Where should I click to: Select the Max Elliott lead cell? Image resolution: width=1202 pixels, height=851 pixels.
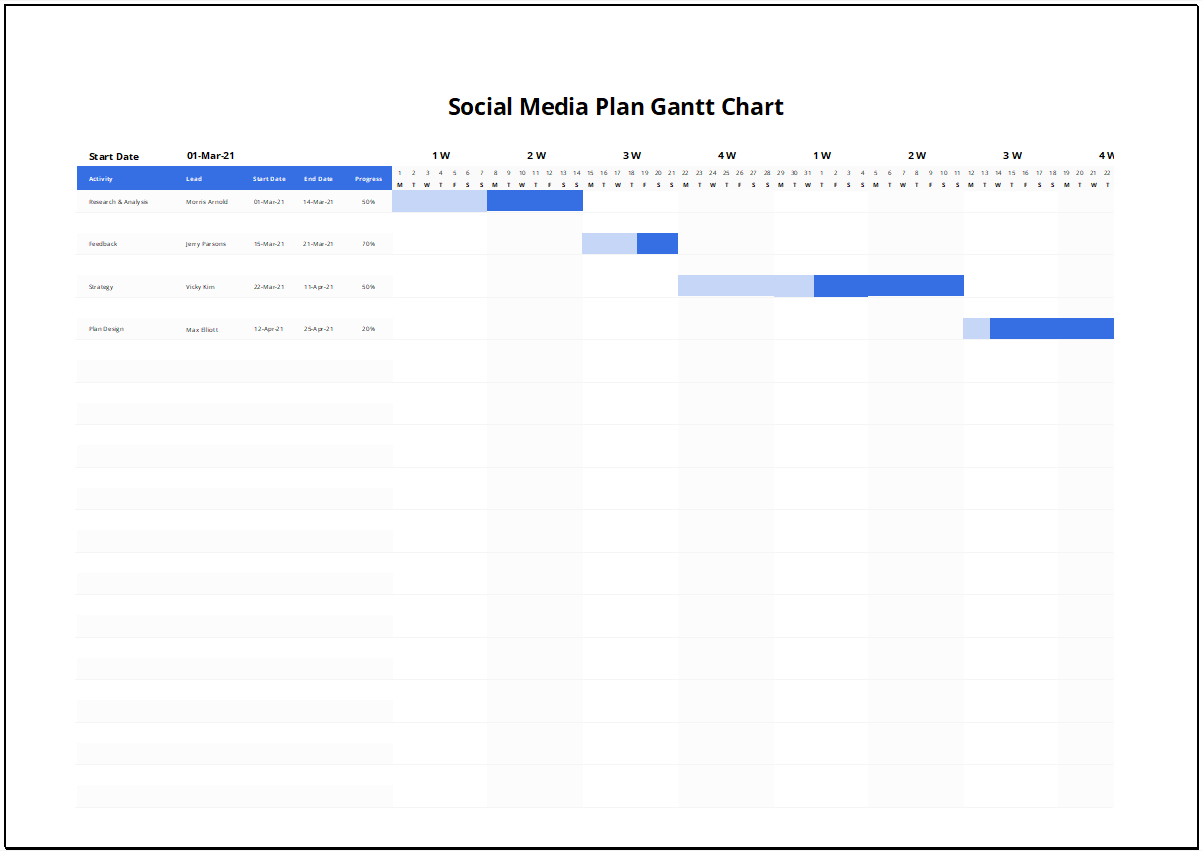pos(201,329)
